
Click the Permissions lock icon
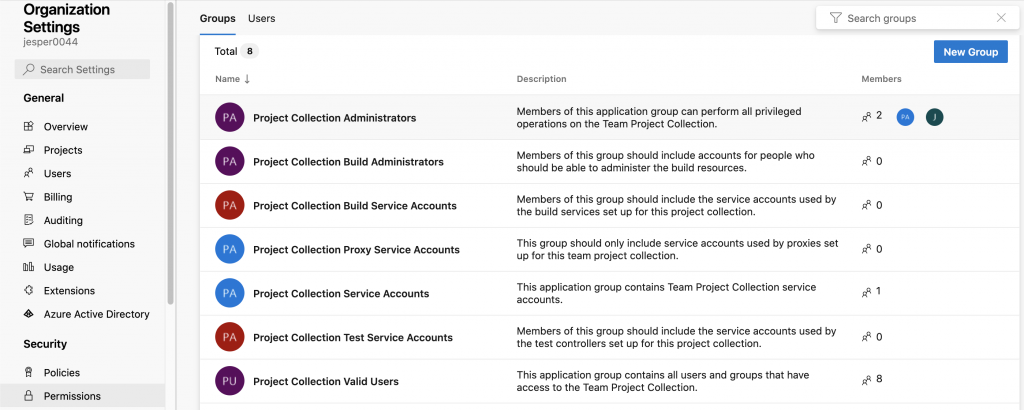29,396
